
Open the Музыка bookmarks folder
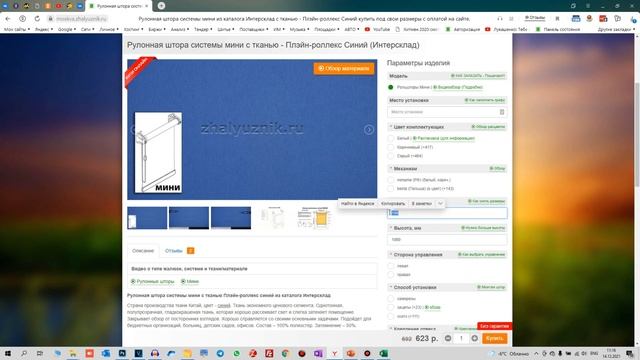point(299,29)
